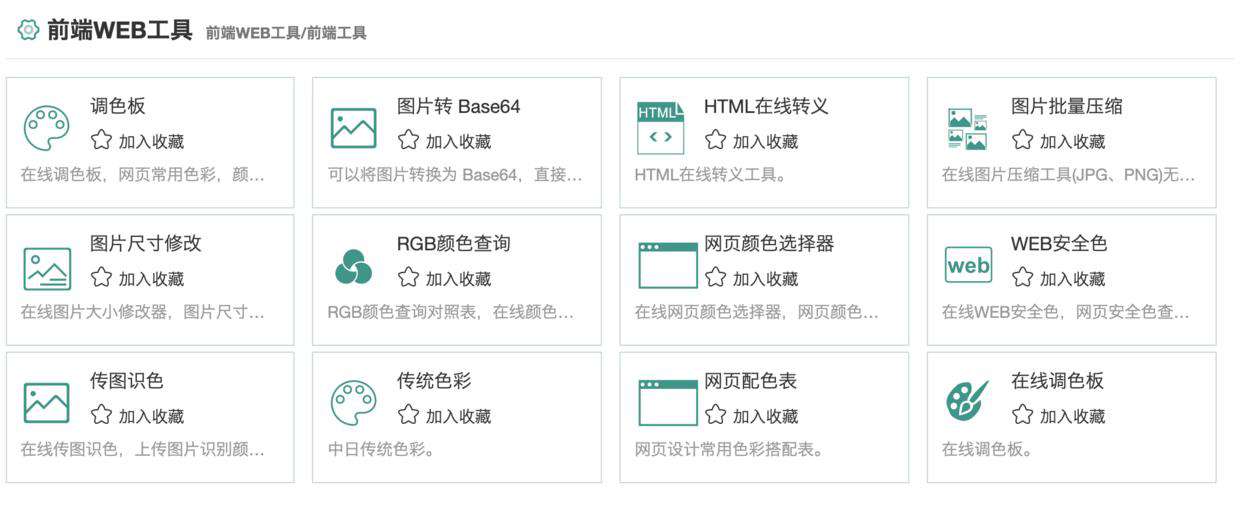Image resolution: width=1240 pixels, height=510 pixels.
Task: Click description 网页设计常用色彩搭配表。
Action: pyautogui.click(x=729, y=449)
